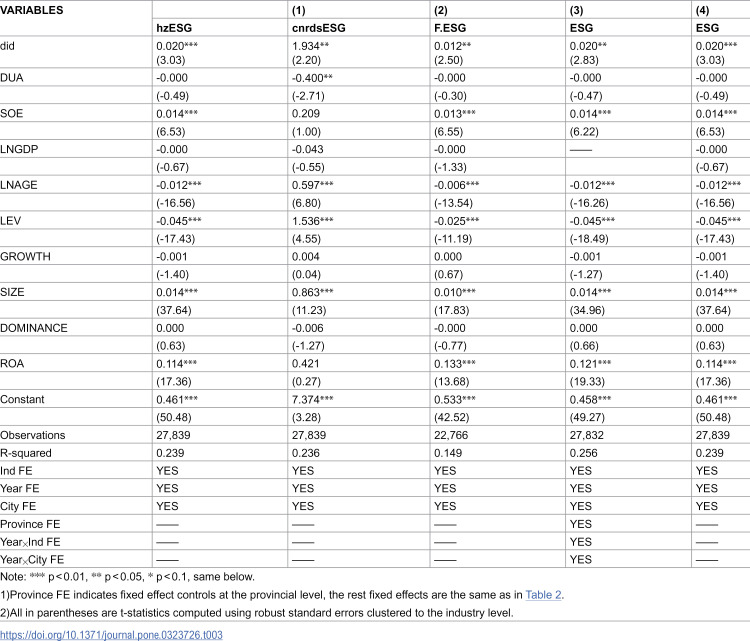Screen dimensions: 750x641
Task: Click the column (3) number header
Action: tap(576, 10)
